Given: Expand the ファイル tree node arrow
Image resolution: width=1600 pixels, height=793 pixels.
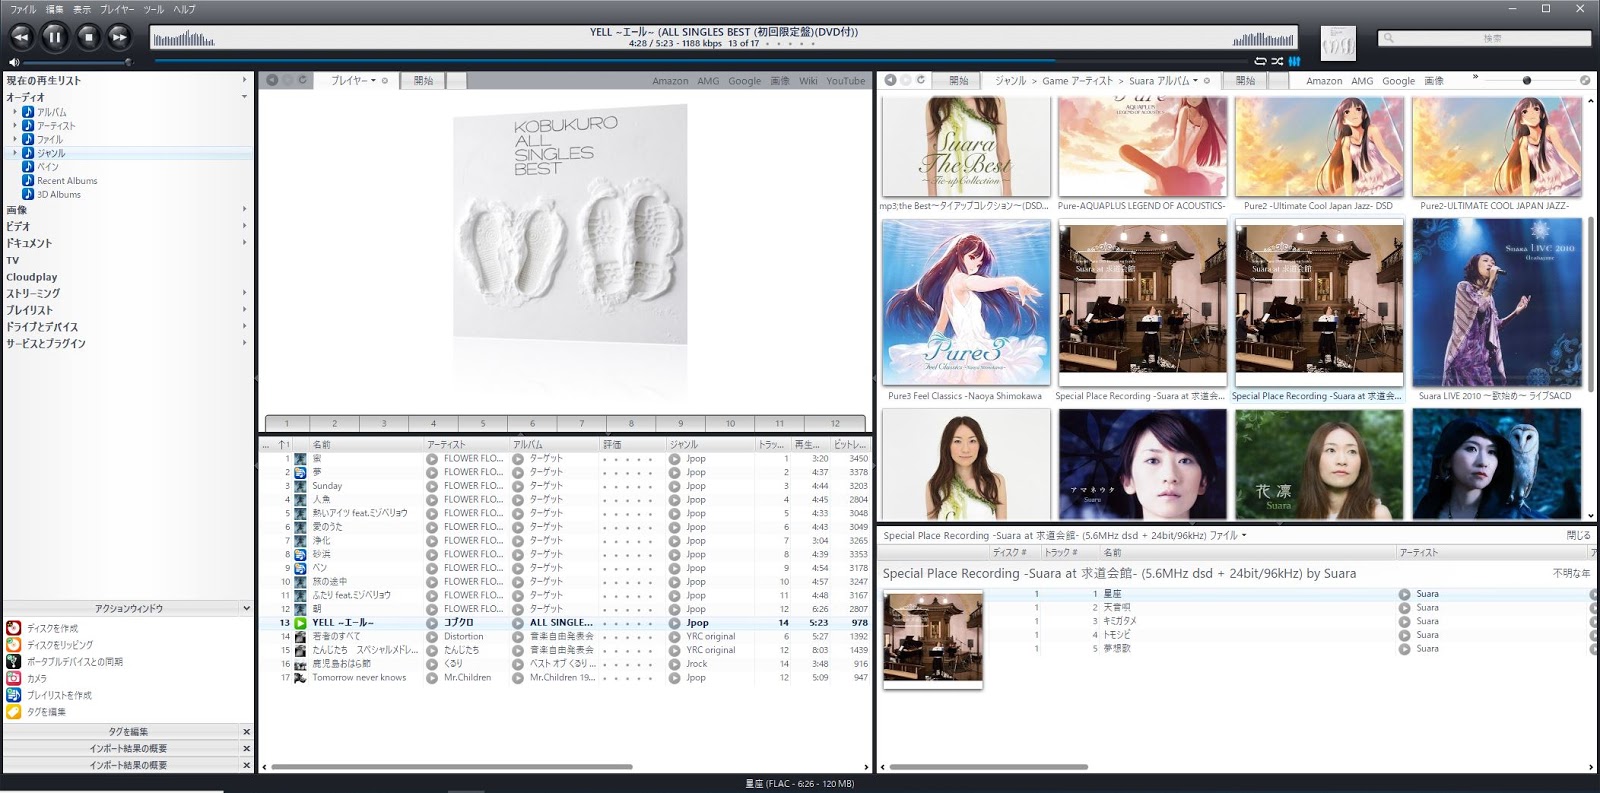Looking at the screenshot, I should tap(15, 139).
